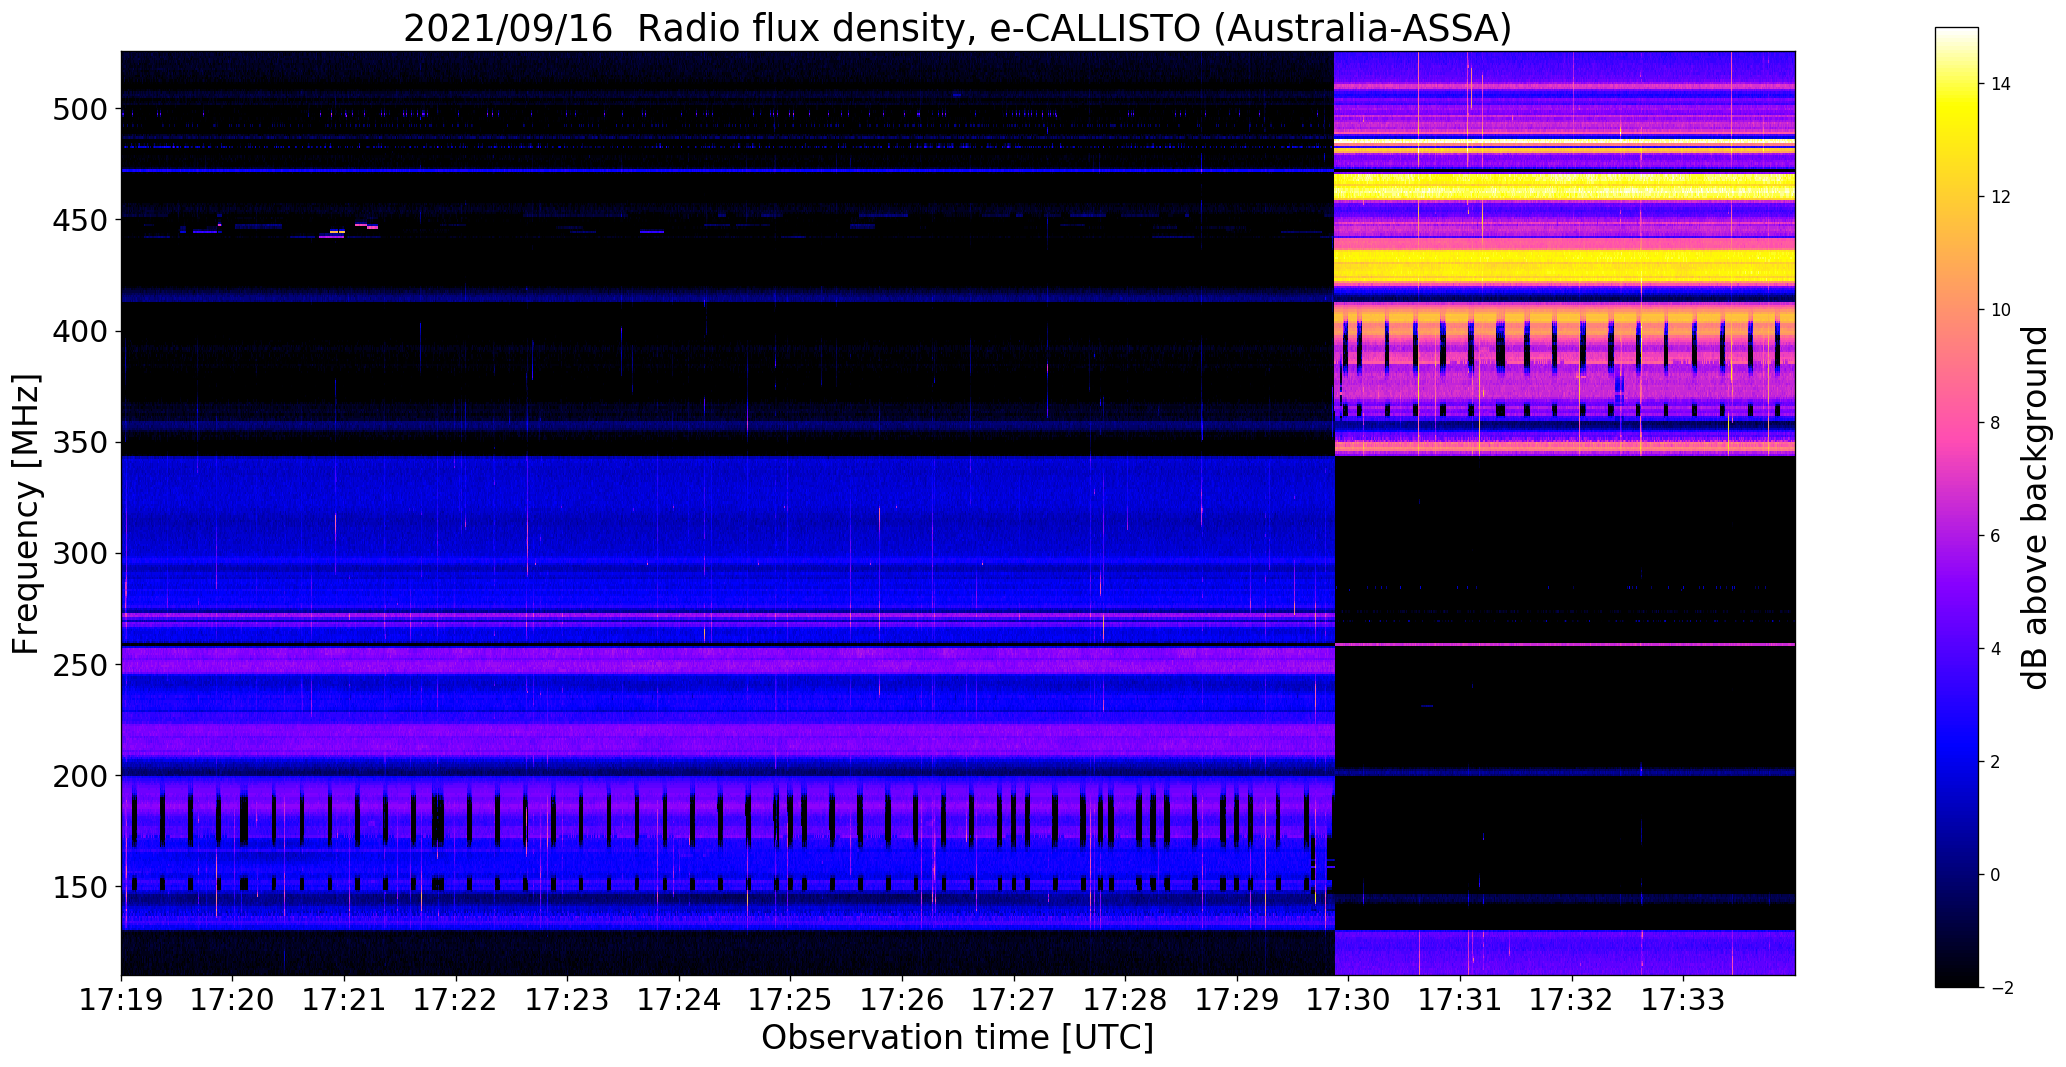Viewport: 2066px width, 1067px height.
Task: Click the 400 MHz frequency tick label
Action: (79, 331)
